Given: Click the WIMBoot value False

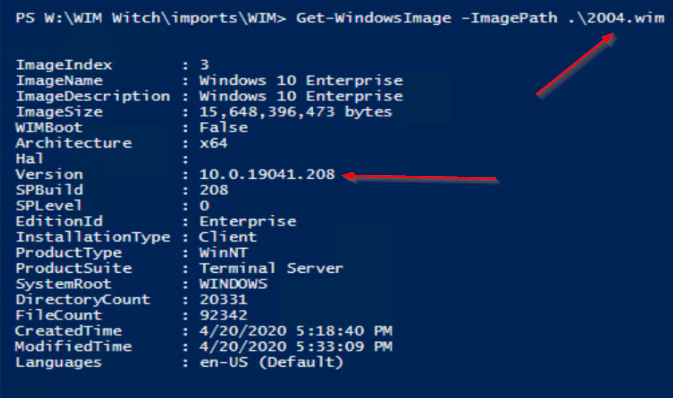Looking at the screenshot, I should tap(224, 128).
